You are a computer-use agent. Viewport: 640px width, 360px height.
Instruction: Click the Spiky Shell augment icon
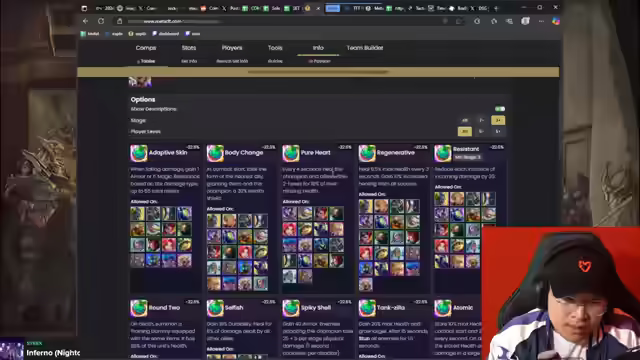click(x=291, y=308)
